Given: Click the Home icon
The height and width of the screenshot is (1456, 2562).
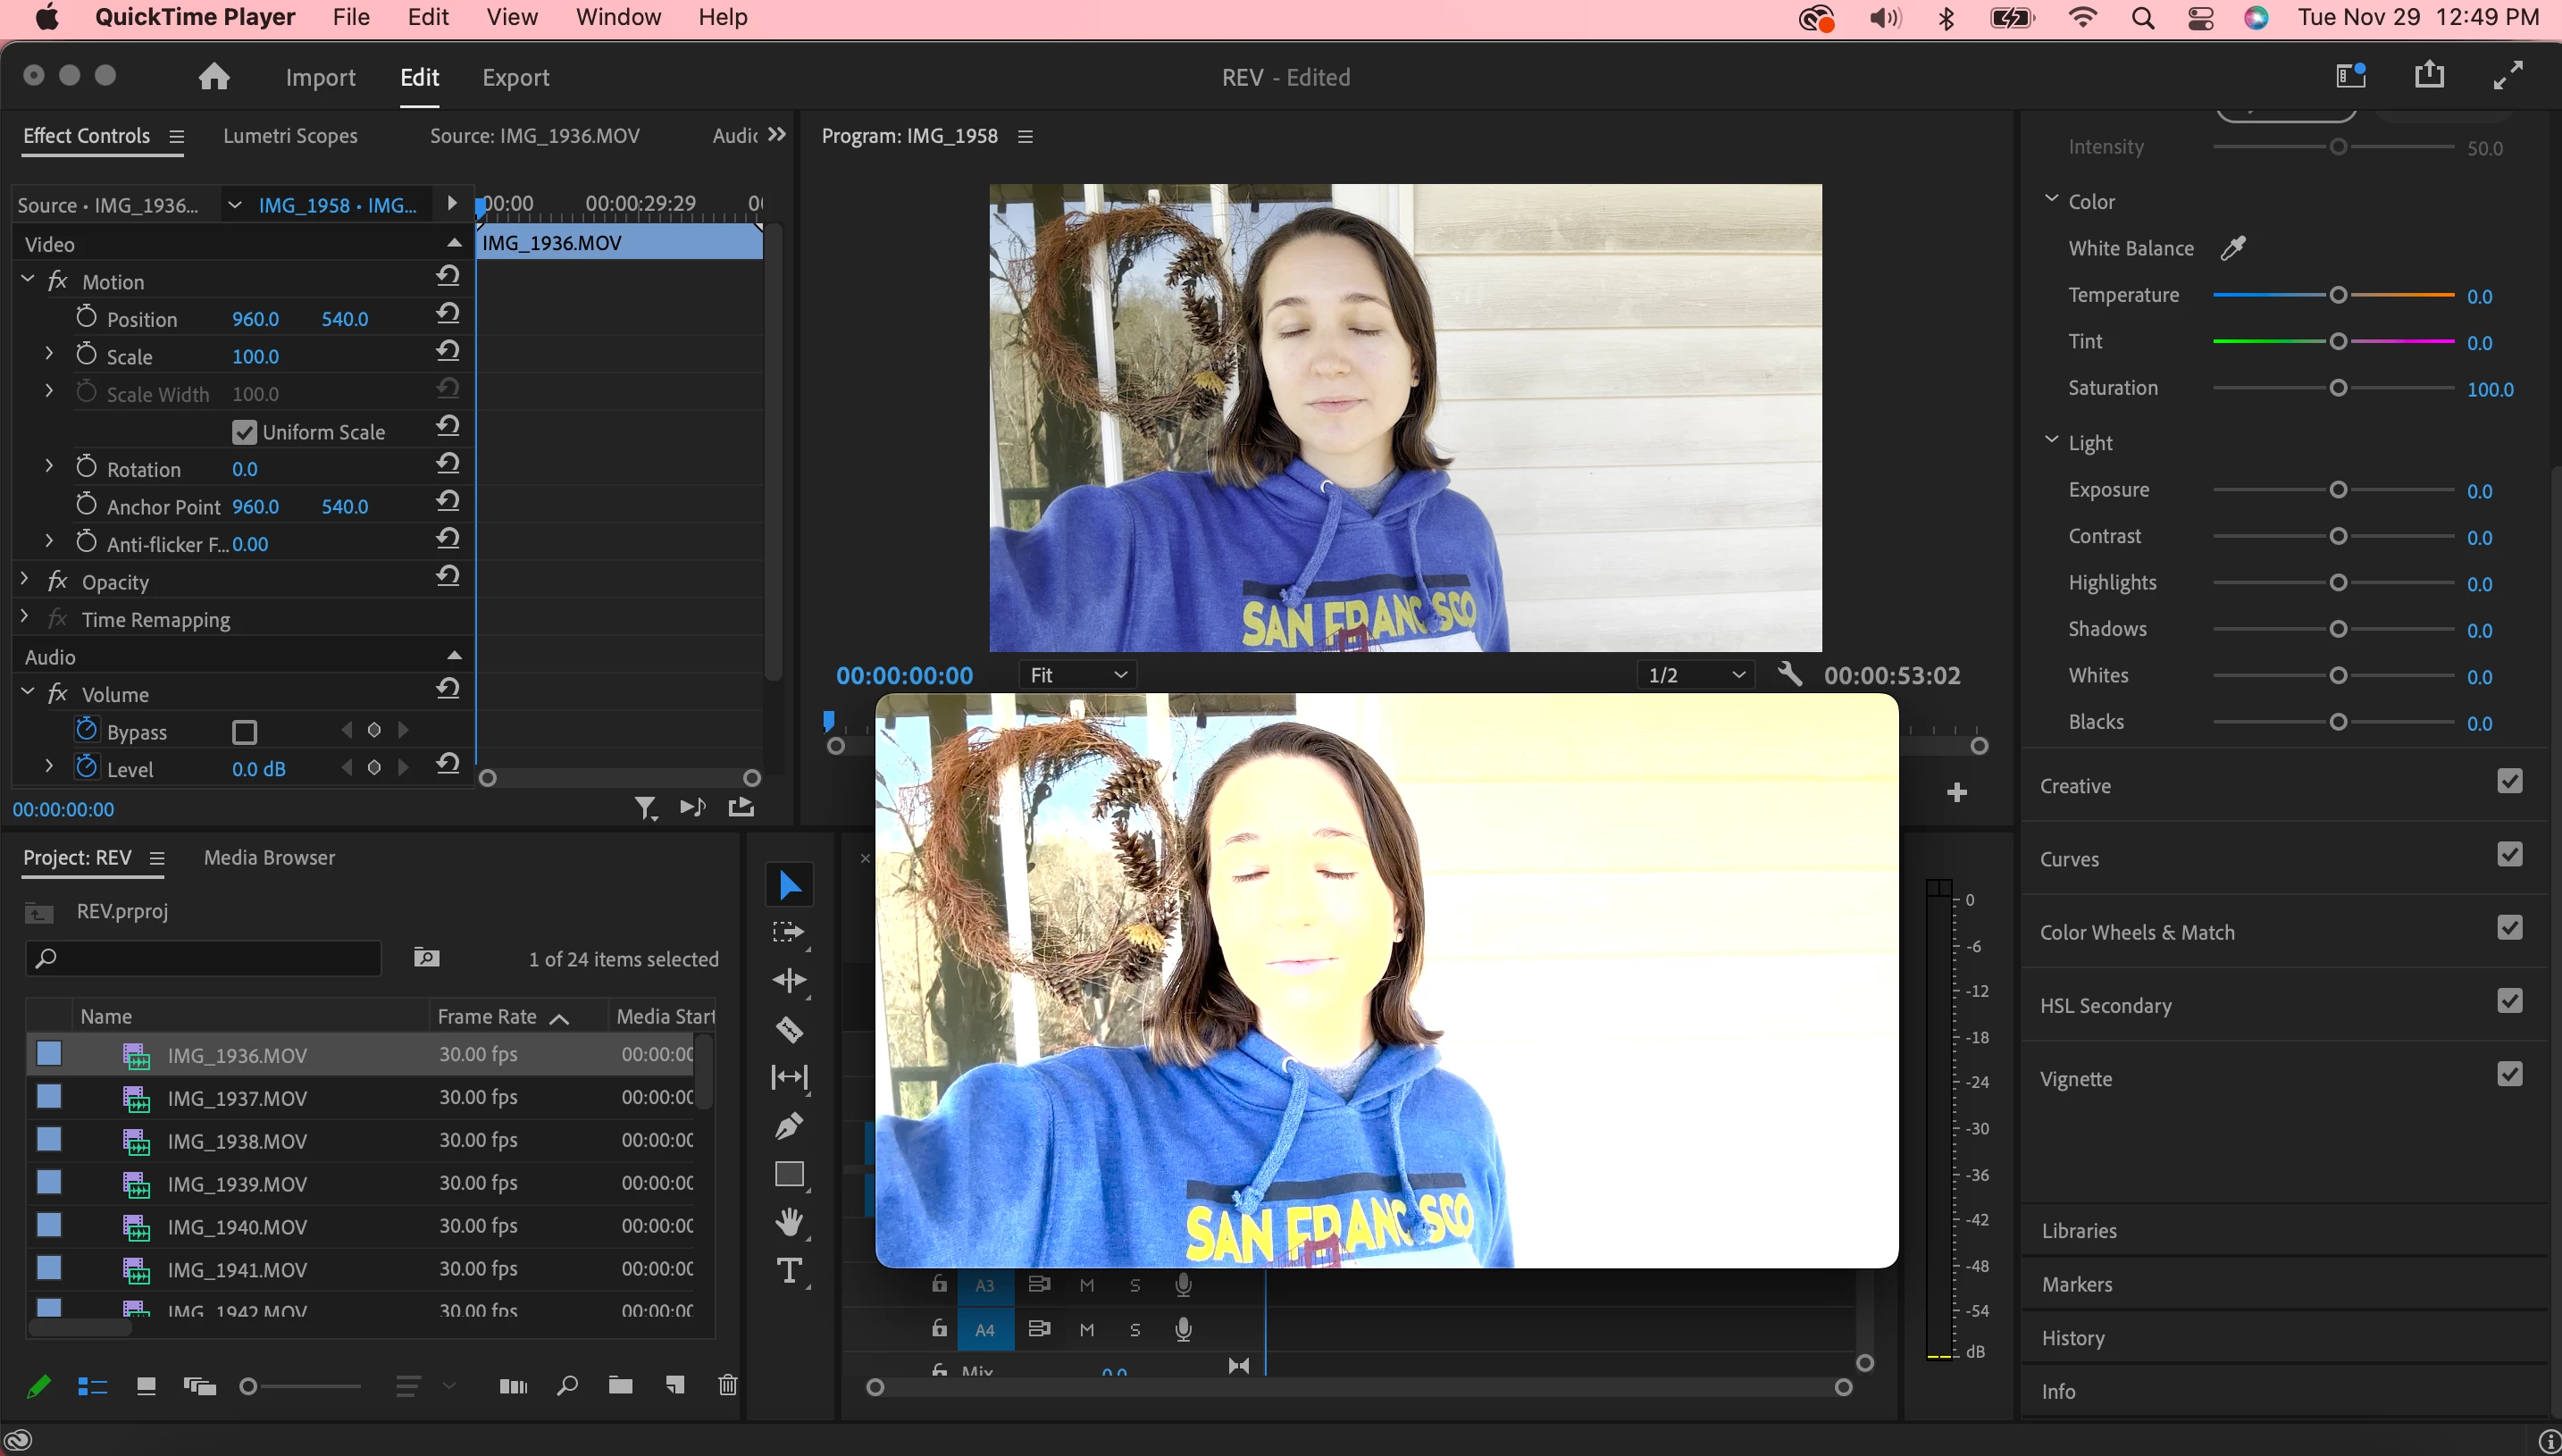Looking at the screenshot, I should point(214,77).
